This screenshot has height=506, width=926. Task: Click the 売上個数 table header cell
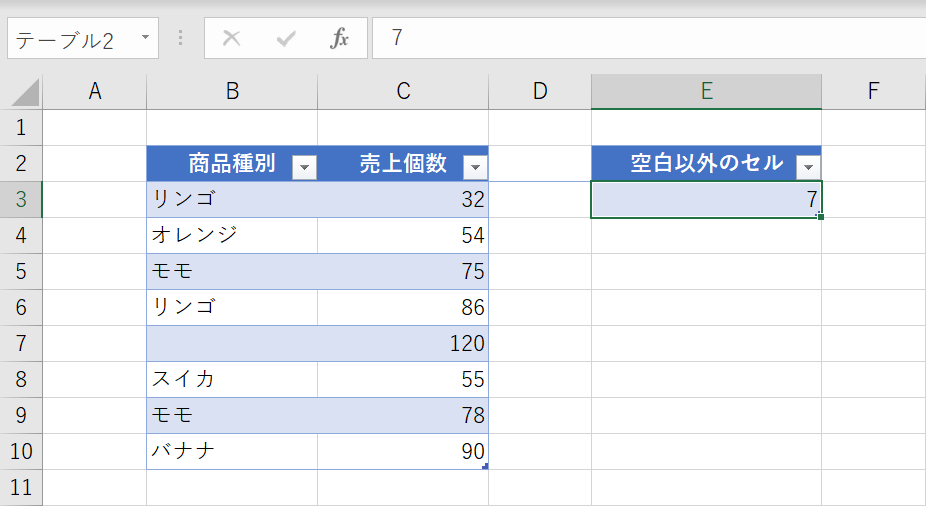pos(403,164)
